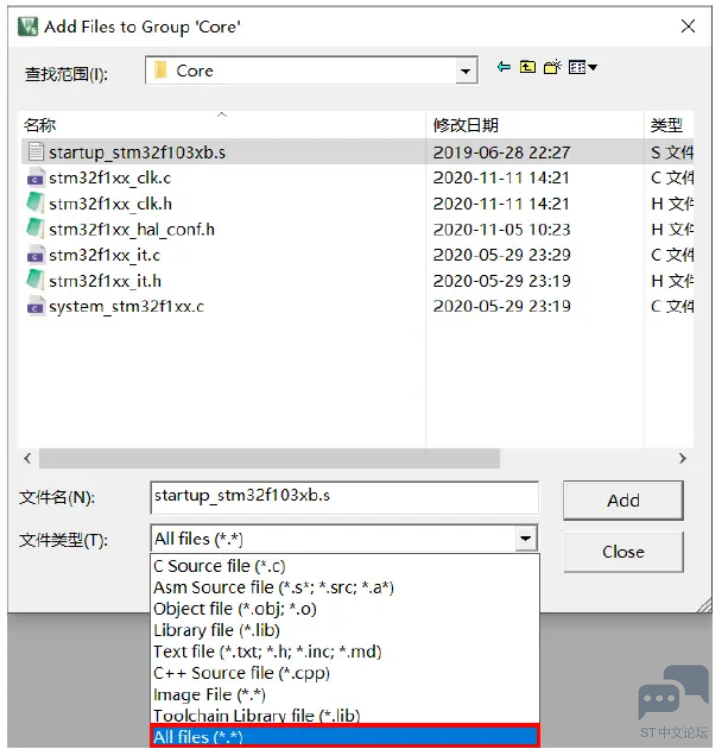Choose Toolchain Library file (*.lib) filter
Screen dimensions: 717x748
pos(345,716)
